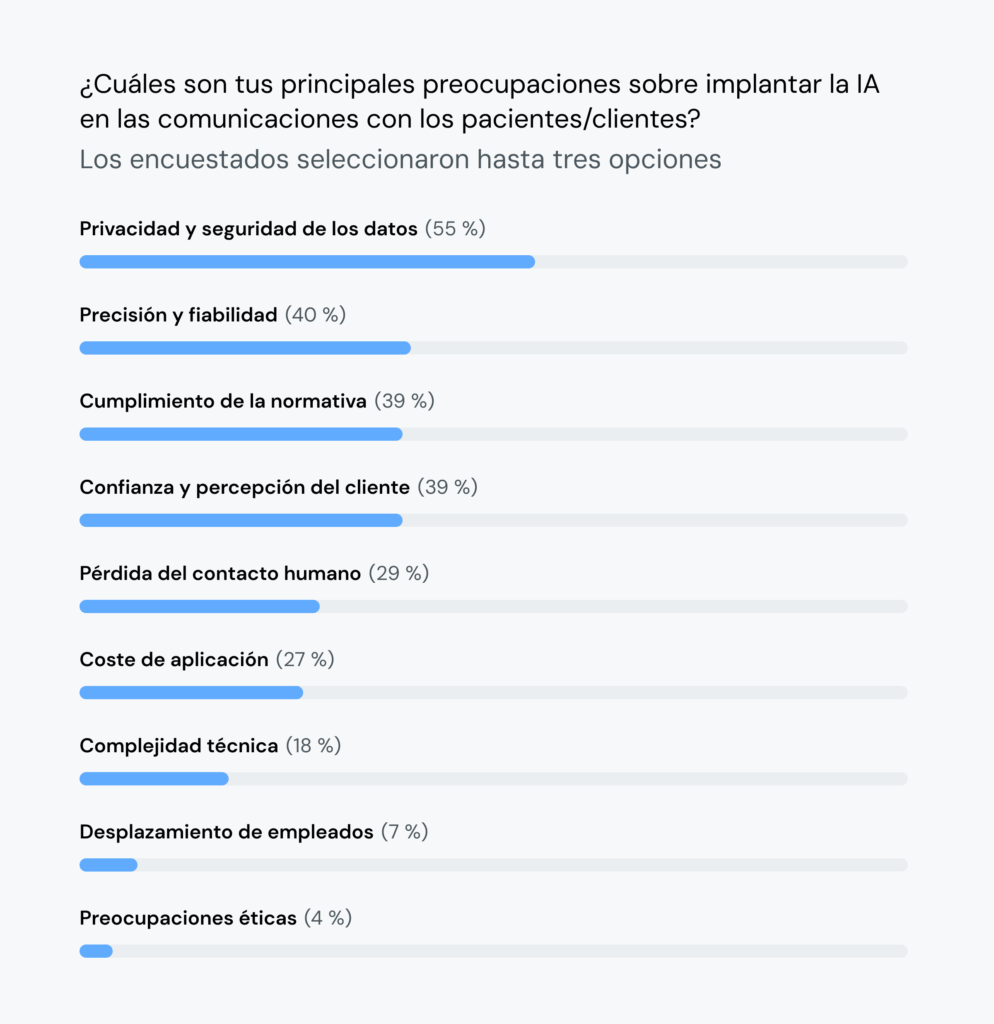Select the 'Cumplimiento de la normativa' label

click(x=223, y=401)
